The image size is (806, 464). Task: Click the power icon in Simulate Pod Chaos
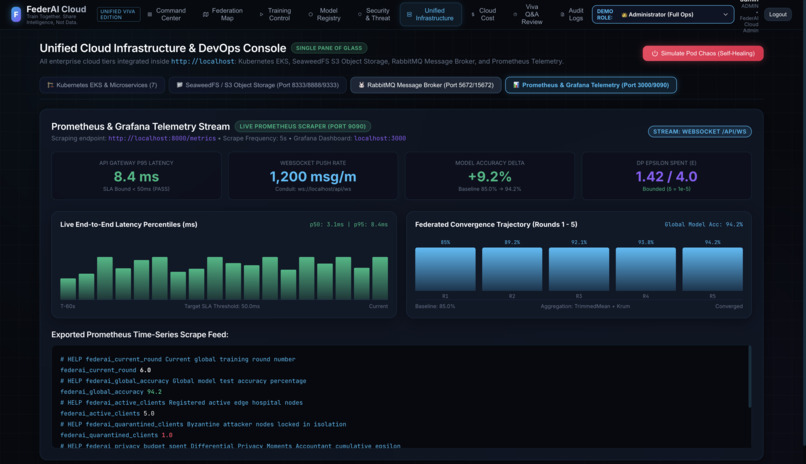pyautogui.click(x=654, y=53)
